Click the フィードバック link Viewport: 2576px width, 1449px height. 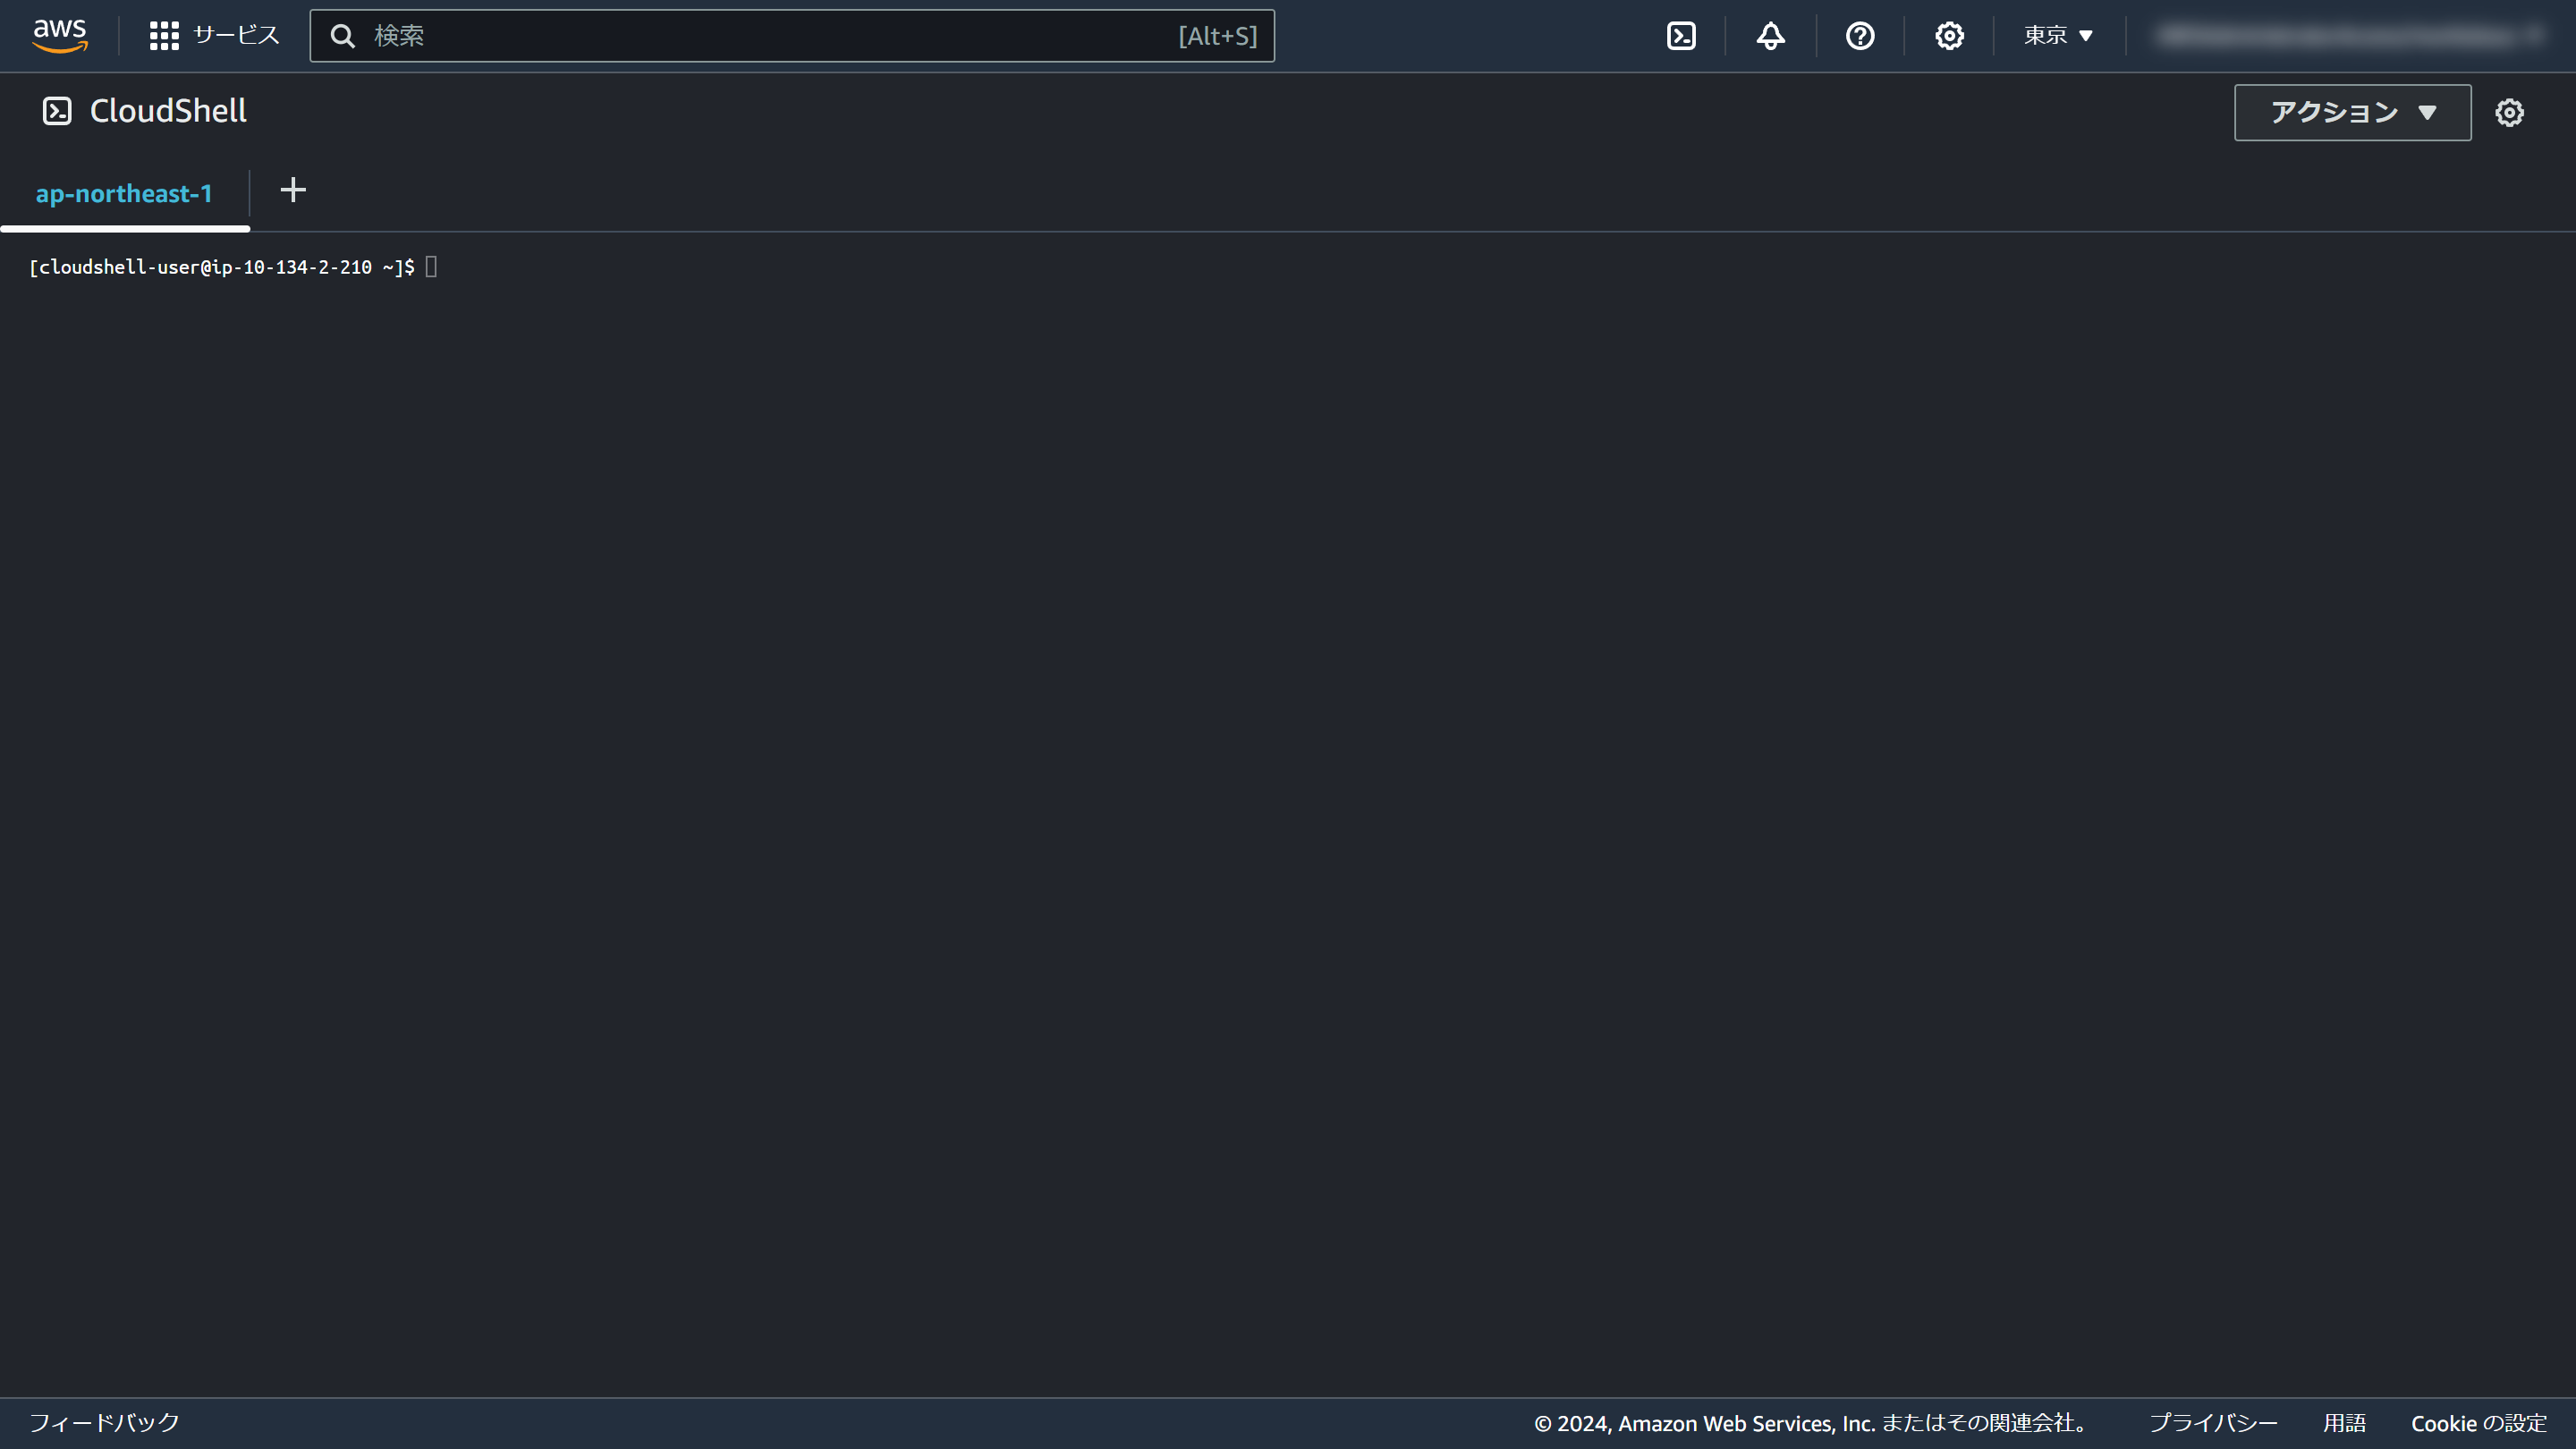tap(105, 1422)
